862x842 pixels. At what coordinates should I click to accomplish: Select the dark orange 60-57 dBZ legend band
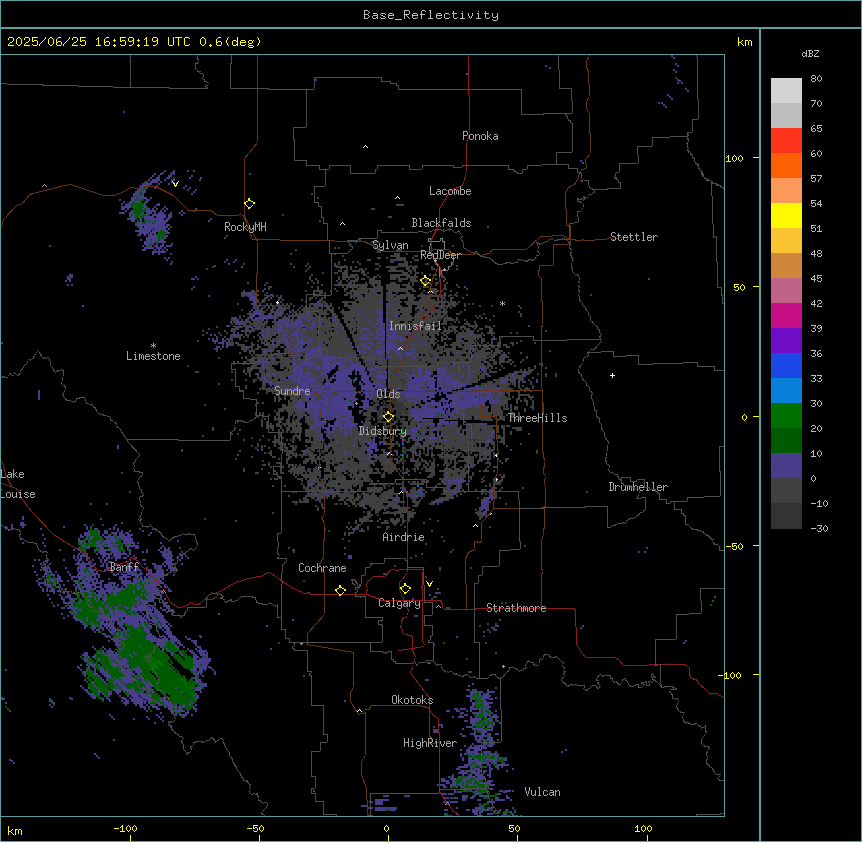point(786,165)
